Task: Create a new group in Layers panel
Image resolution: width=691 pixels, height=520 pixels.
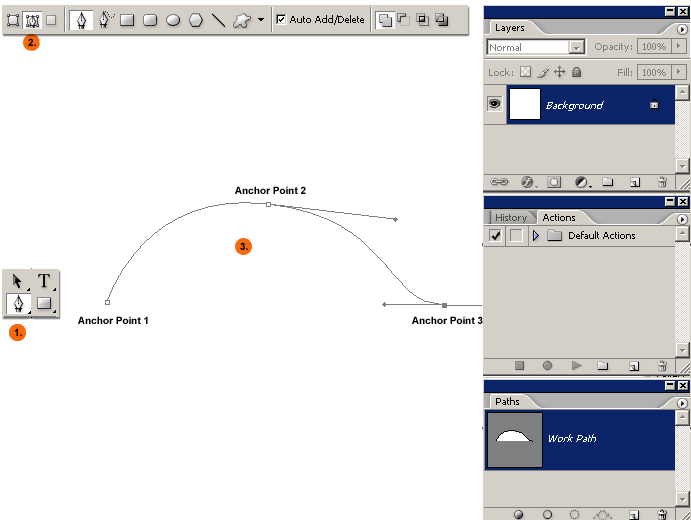Action: (x=608, y=182)
